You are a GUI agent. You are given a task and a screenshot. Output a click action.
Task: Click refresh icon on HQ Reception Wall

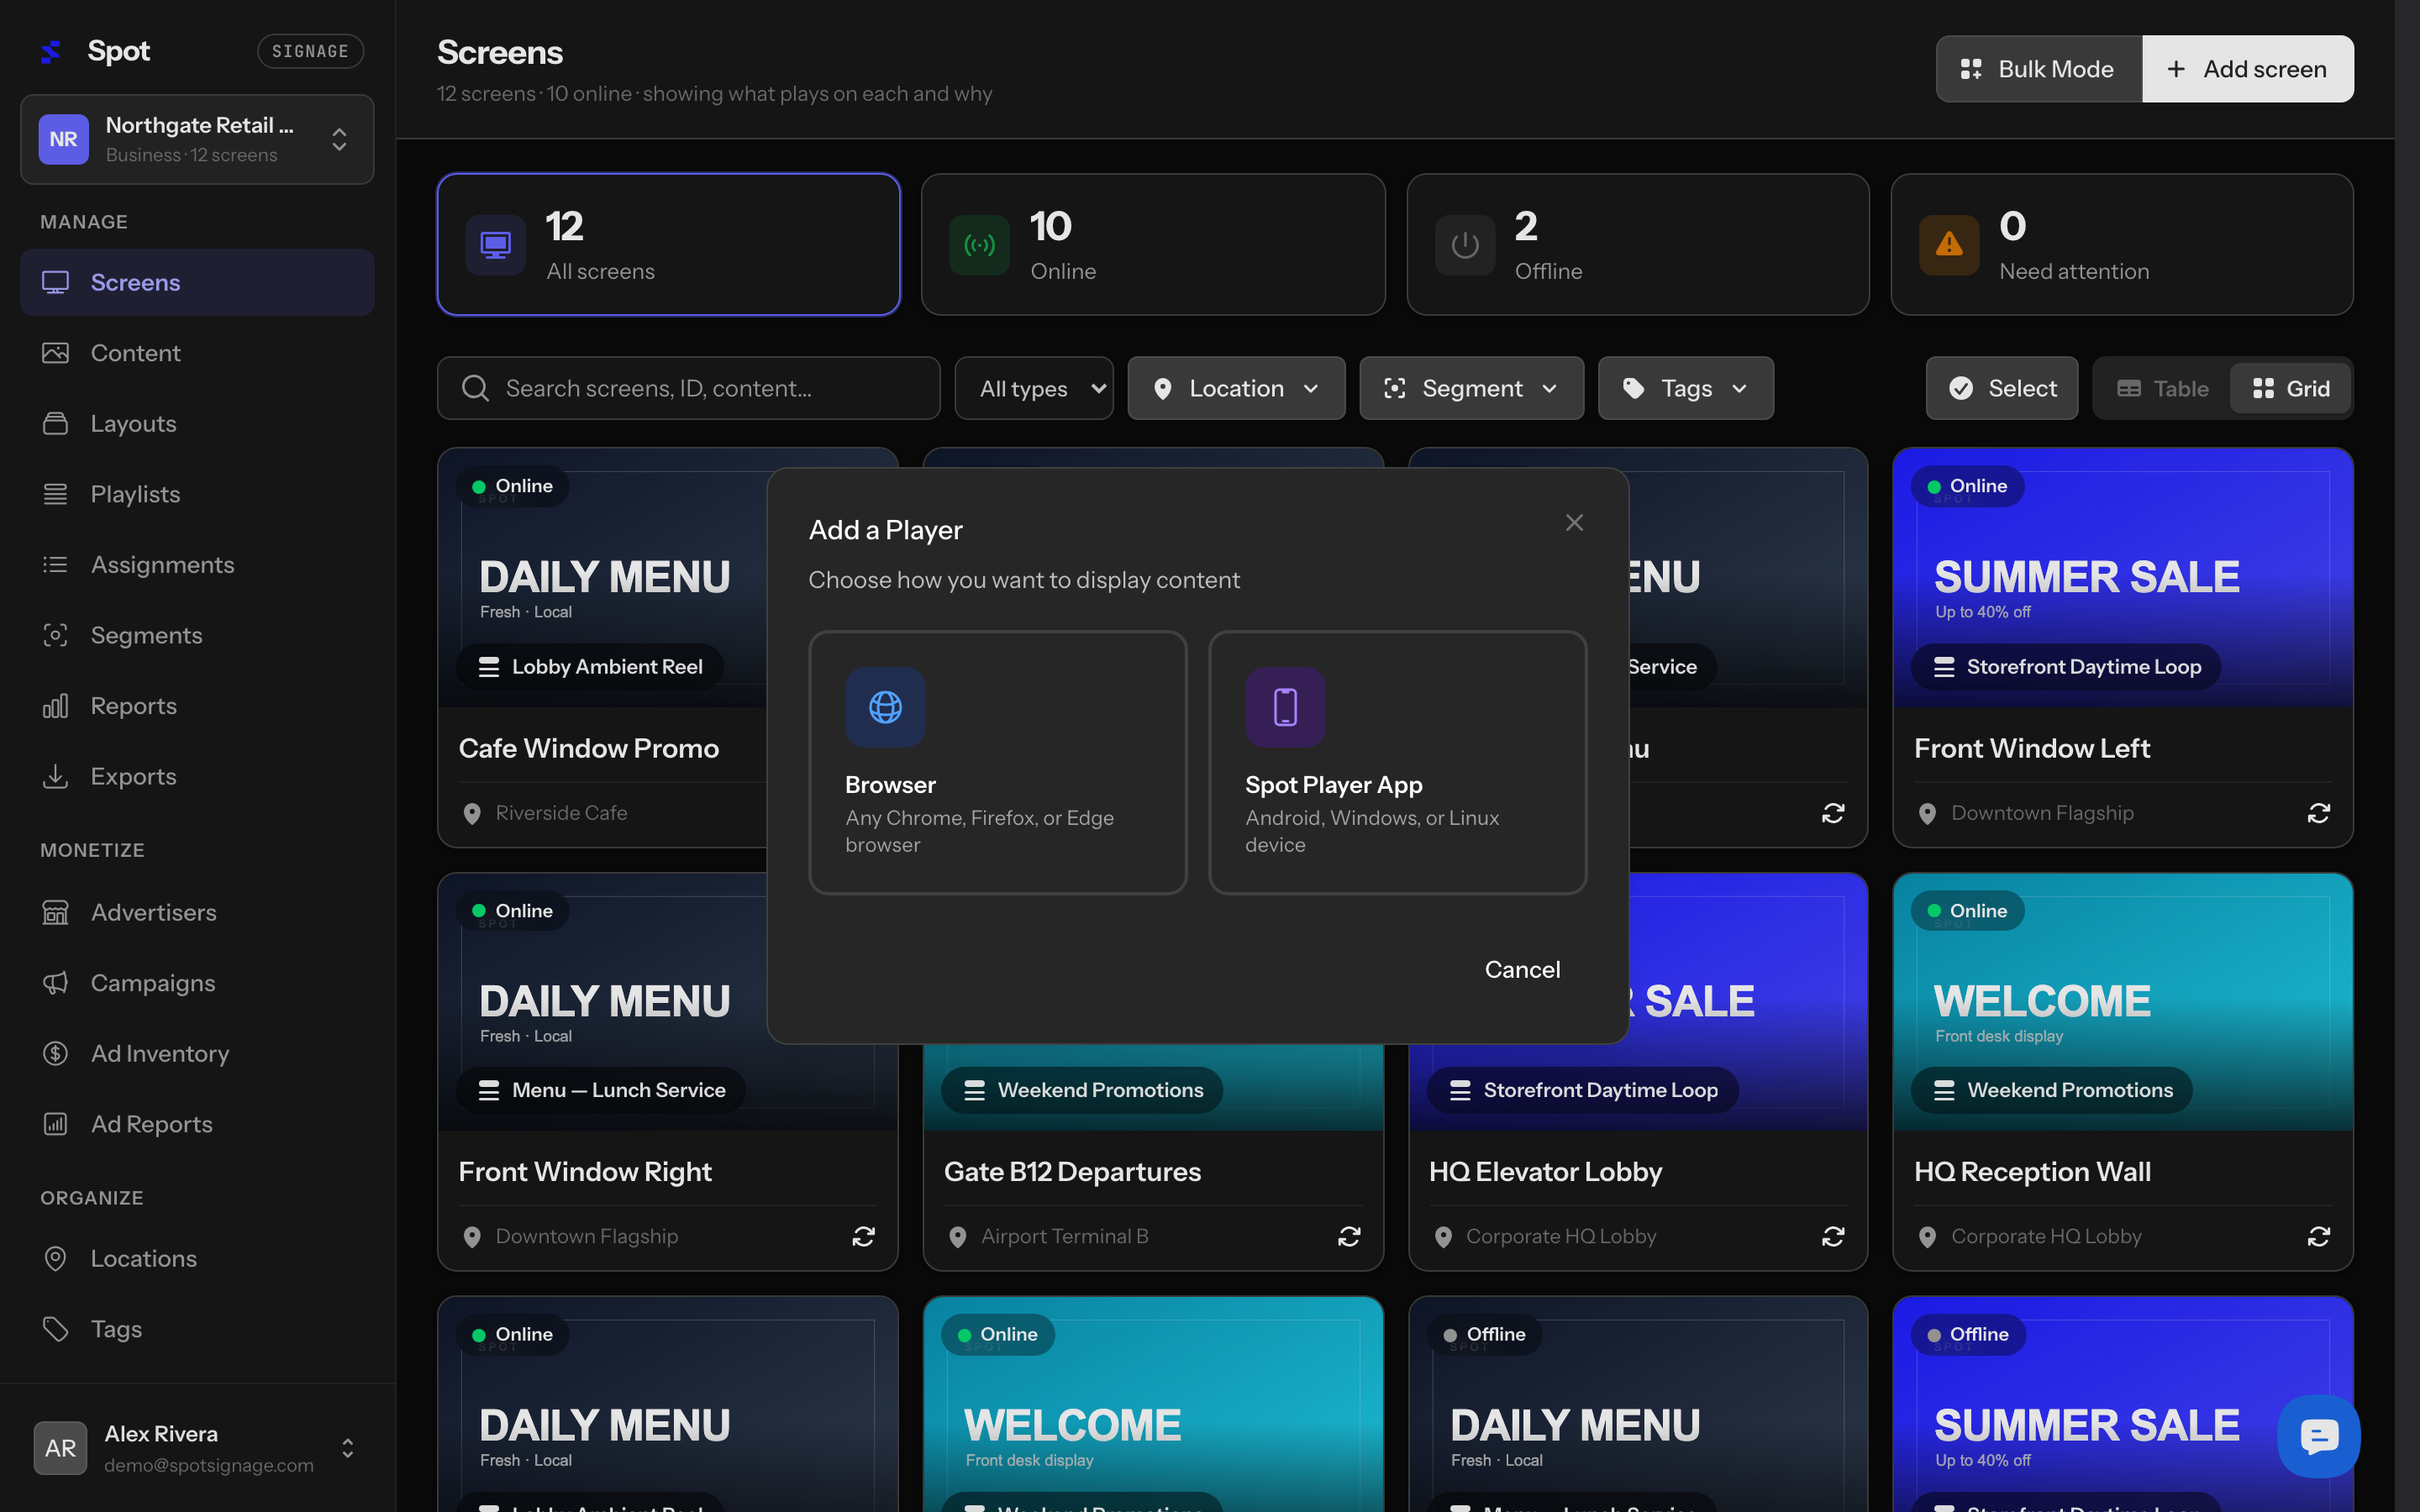(x=2318, y=1237)
